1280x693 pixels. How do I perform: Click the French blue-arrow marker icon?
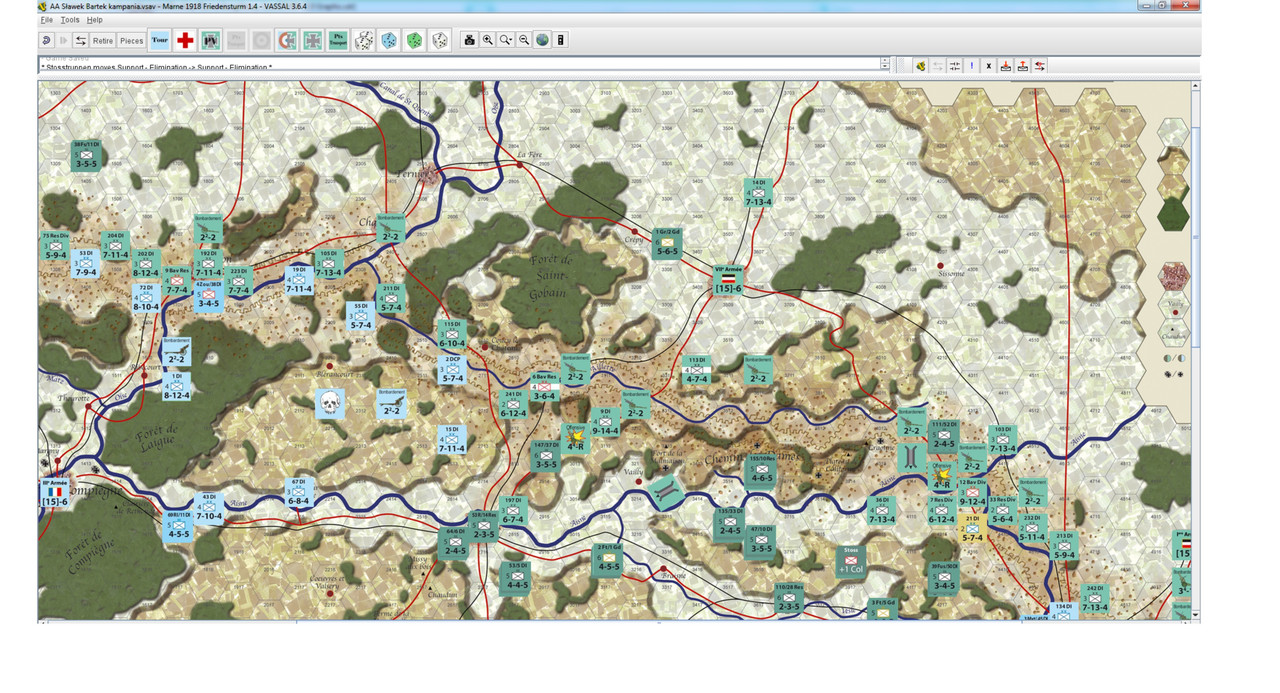(x=287, y=41)
